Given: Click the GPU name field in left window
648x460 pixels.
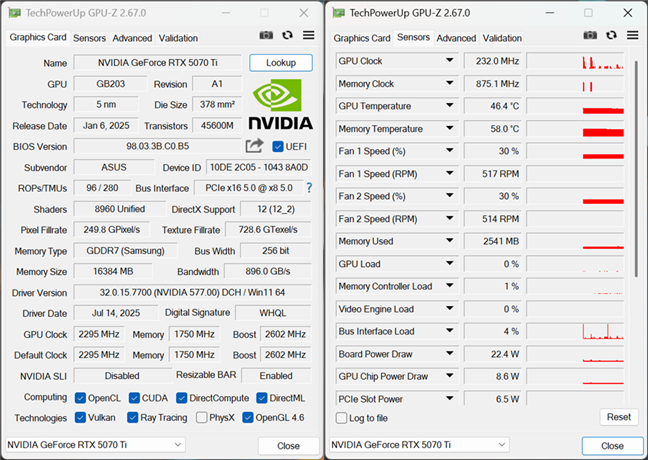Looking at the screenshot, I should [x=157, y=63].
